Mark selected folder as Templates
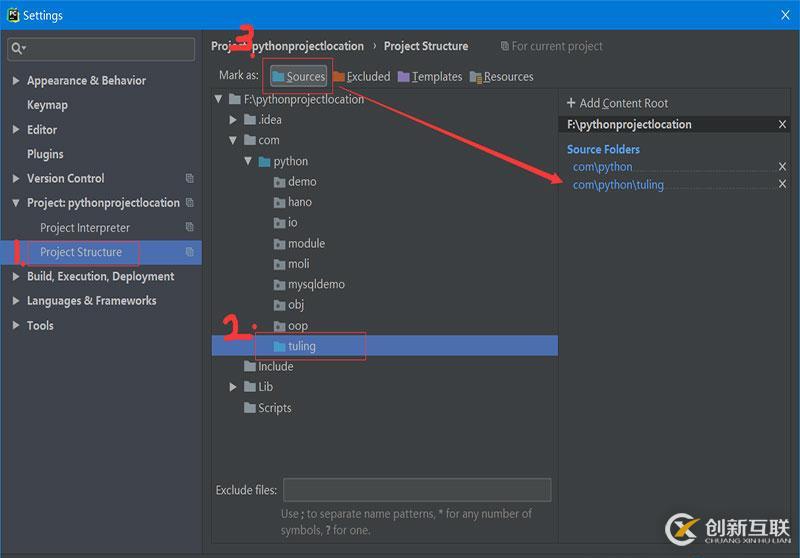Viewport: 800px width, 558px height. pos(430,77)
